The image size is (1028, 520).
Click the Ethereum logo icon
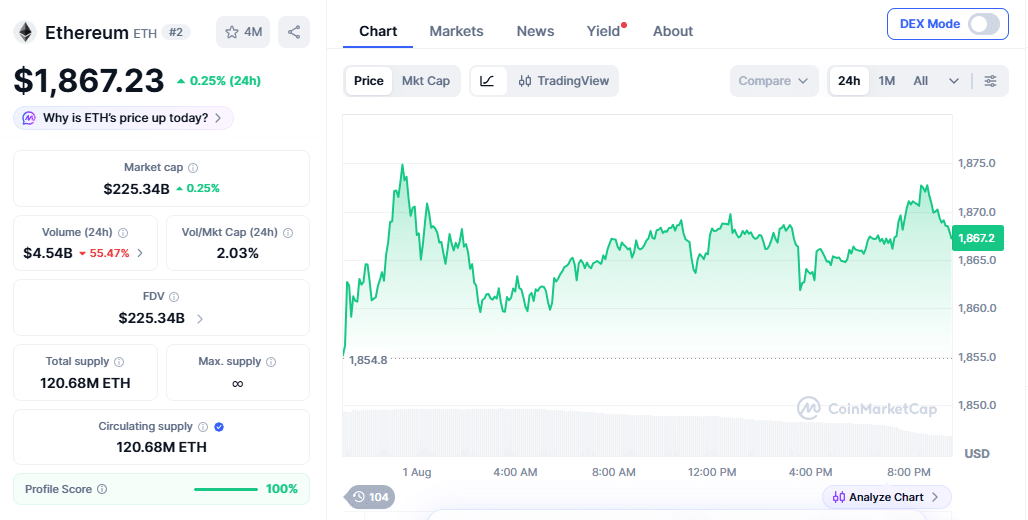pyautogui.click(x=25, y=32)
